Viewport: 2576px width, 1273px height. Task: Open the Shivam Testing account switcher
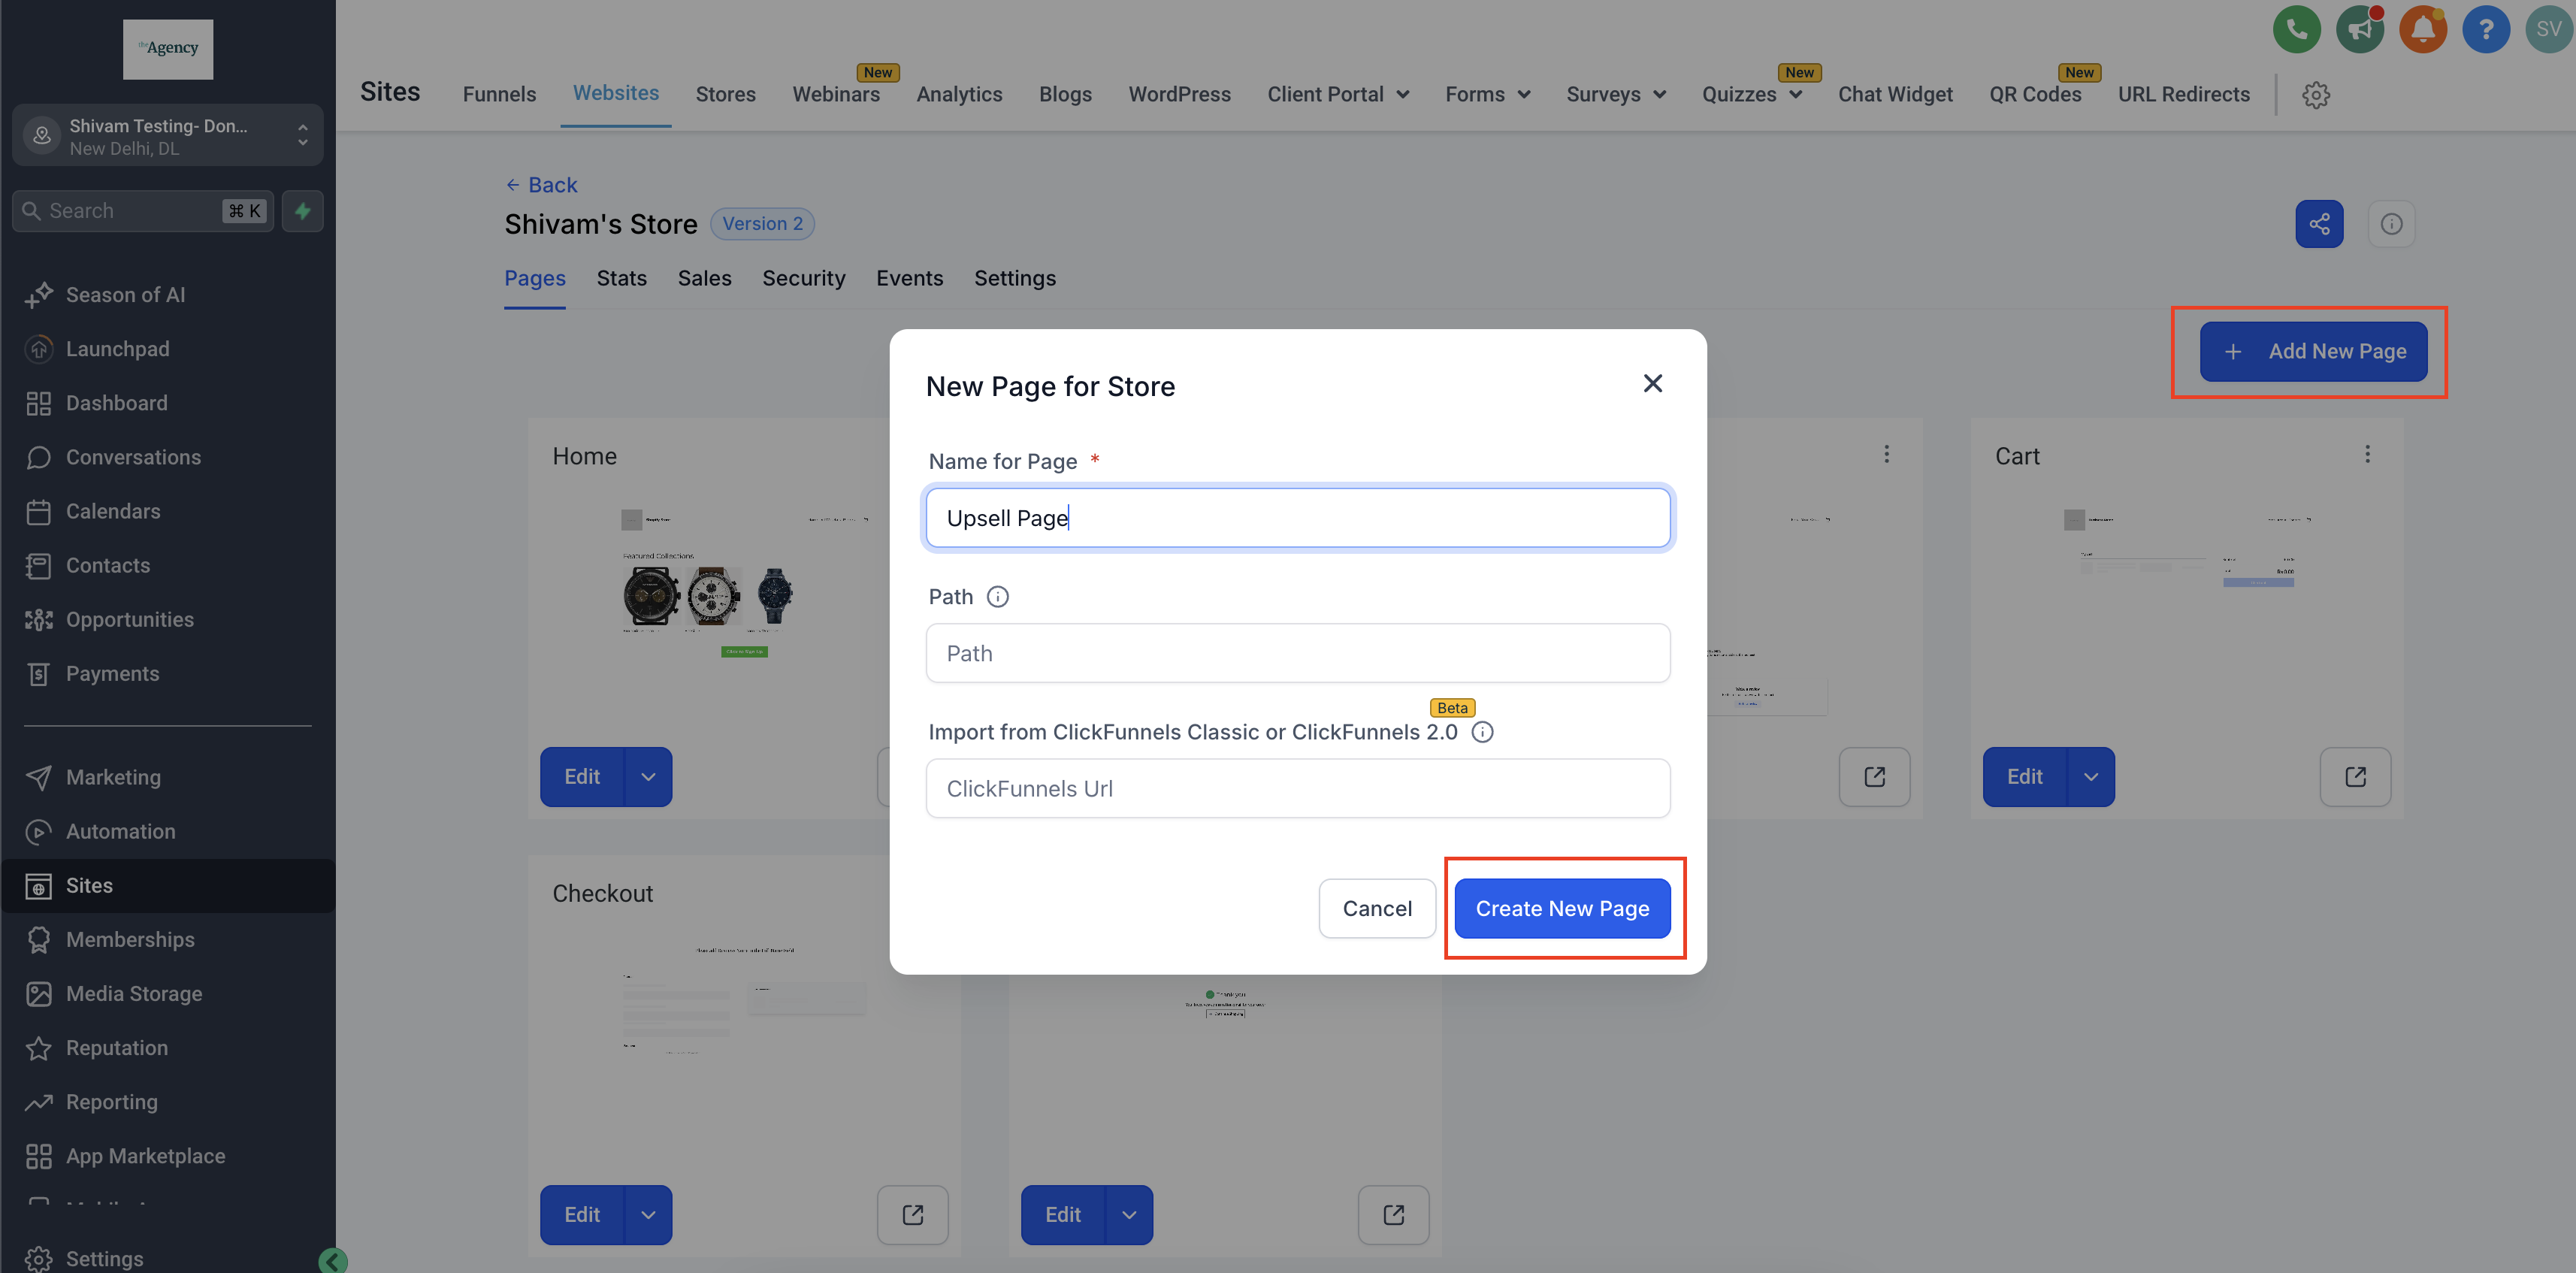click(x=167, y=136)
